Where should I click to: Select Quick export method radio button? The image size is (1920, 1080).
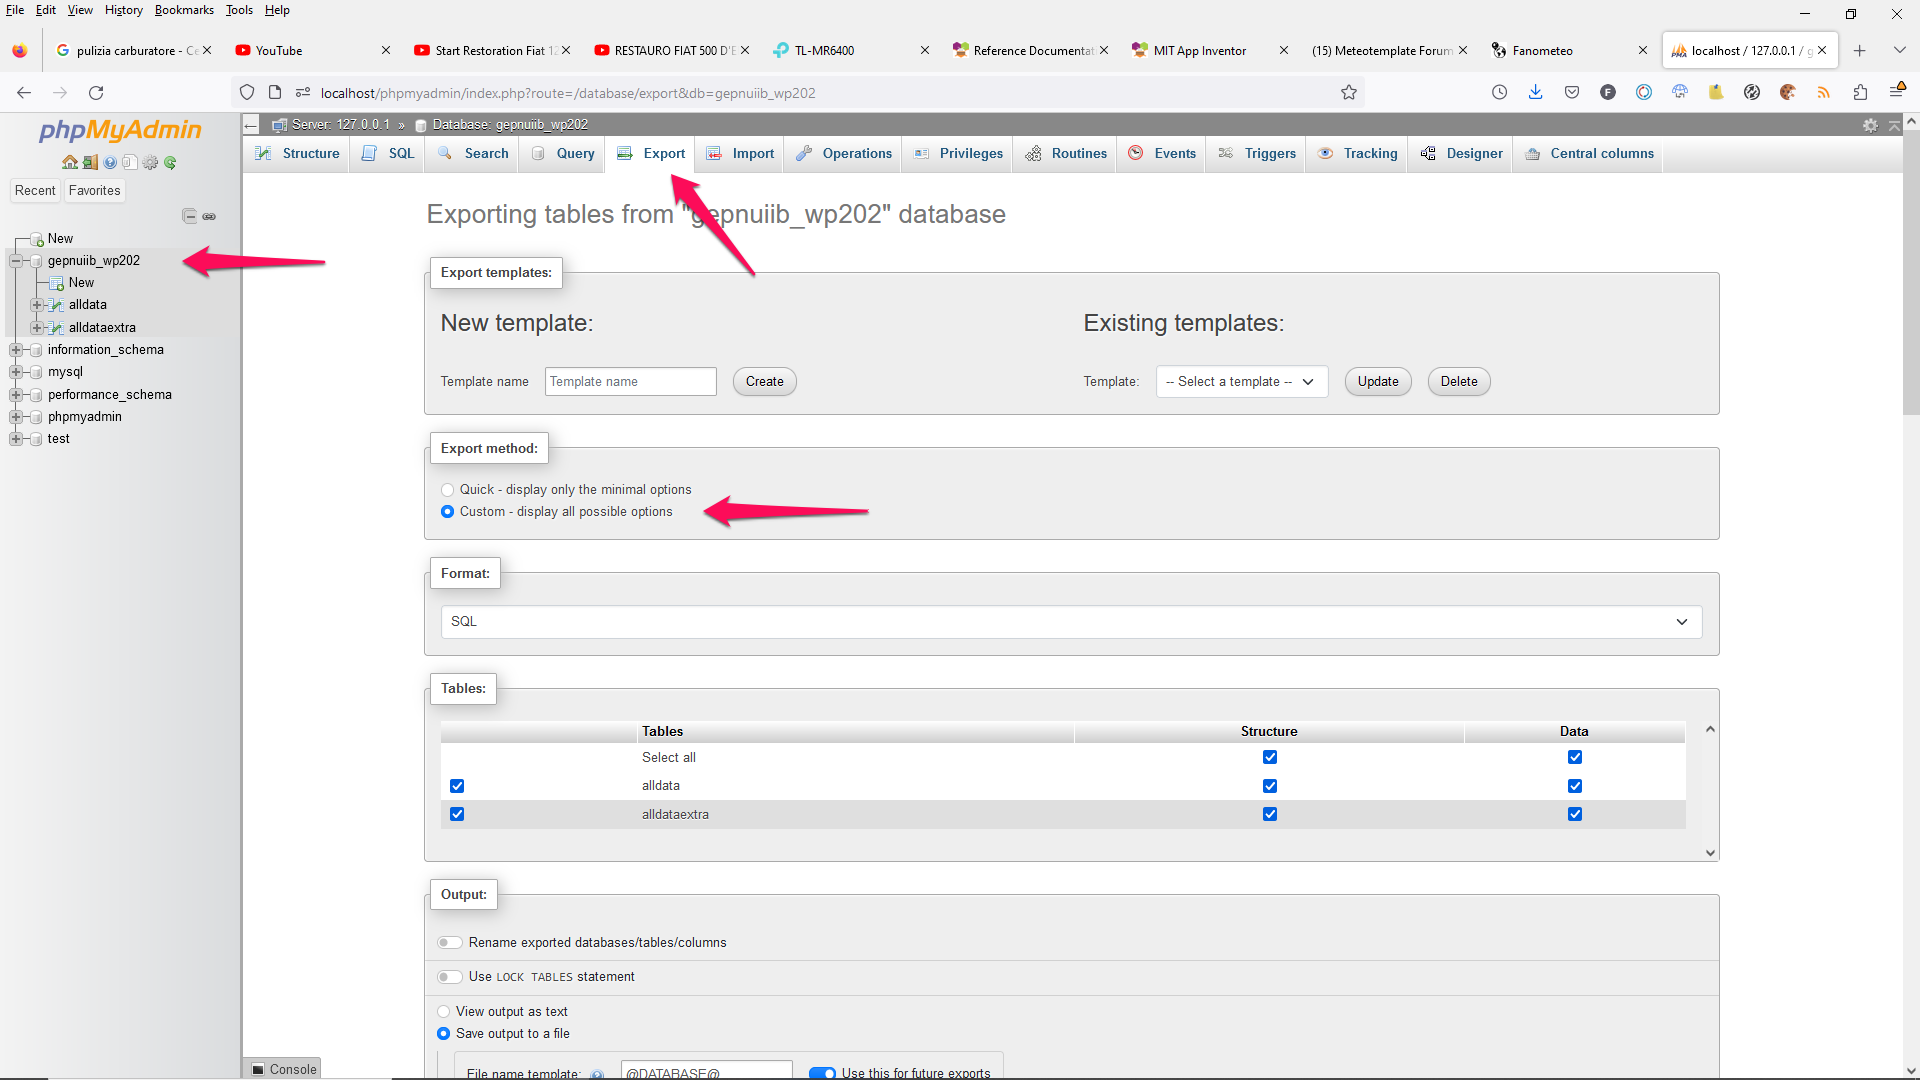[x=447, y=490]
